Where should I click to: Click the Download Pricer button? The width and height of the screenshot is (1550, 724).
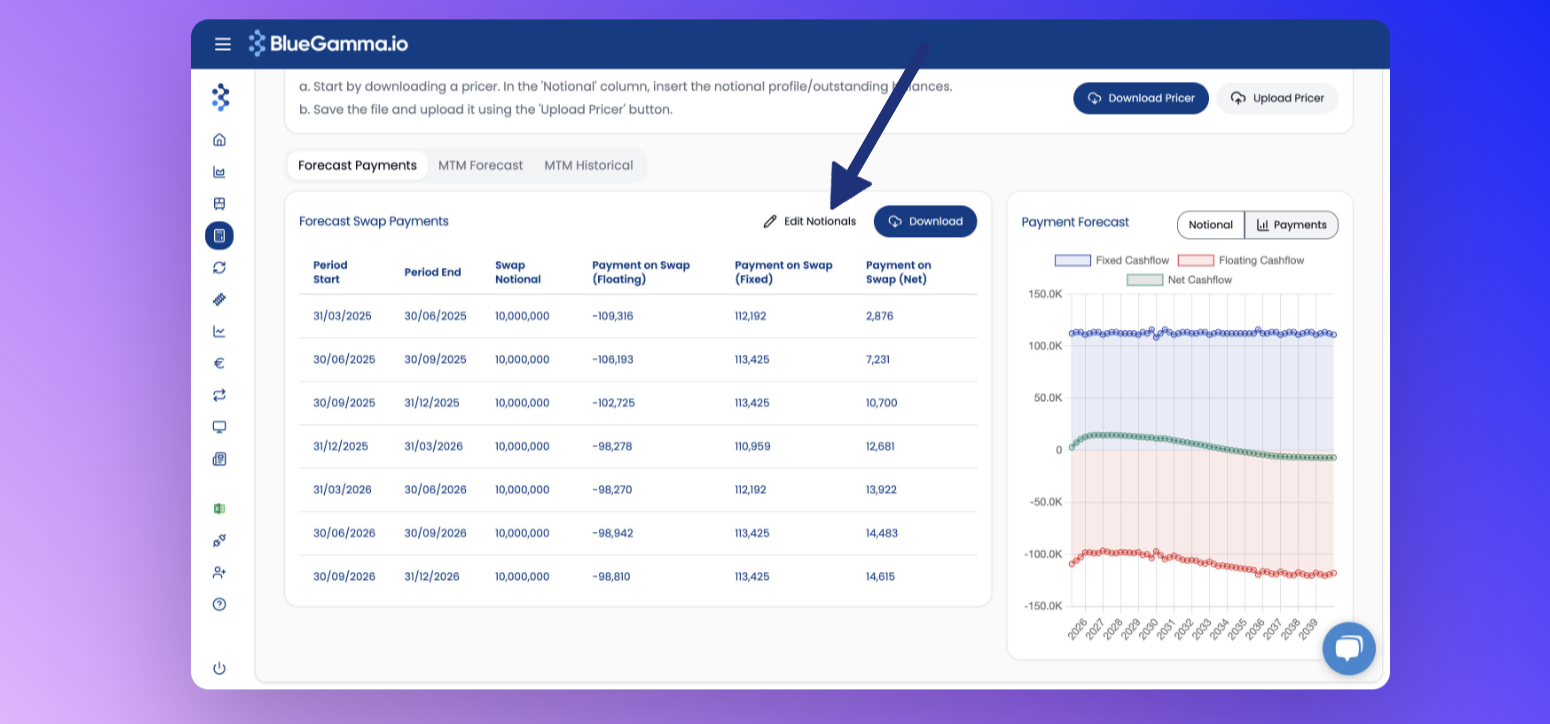point(1141,98)
